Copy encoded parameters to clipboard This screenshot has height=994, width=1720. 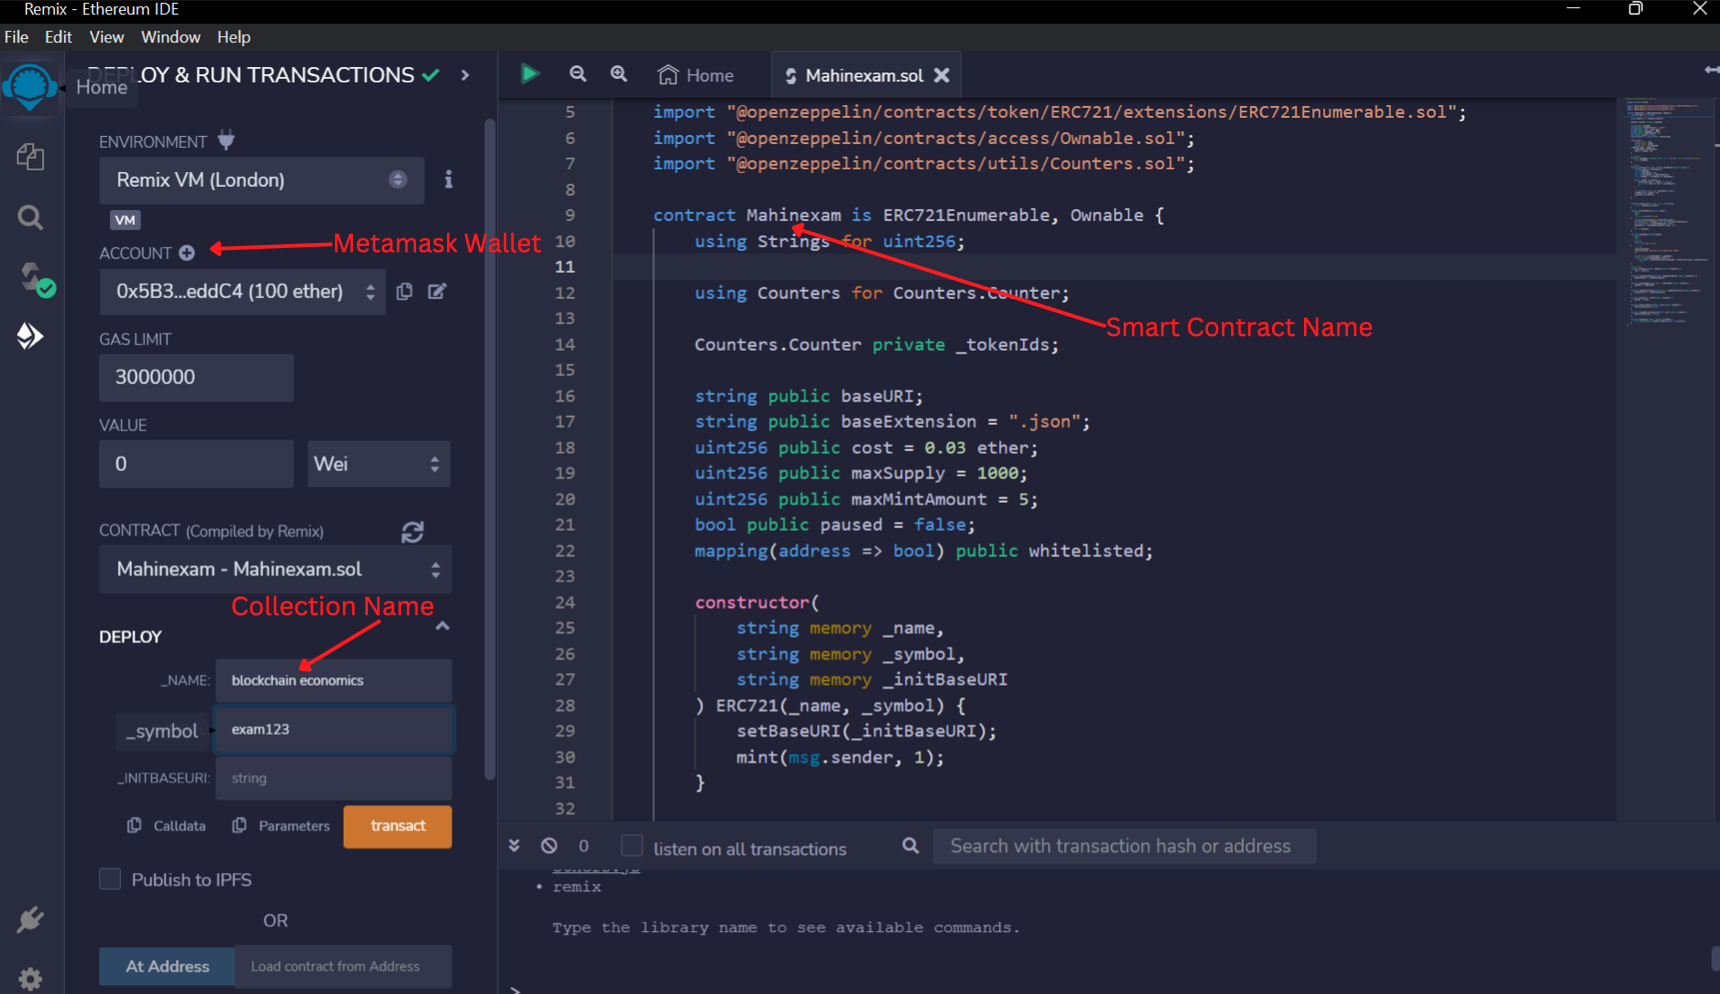point(239,825)
